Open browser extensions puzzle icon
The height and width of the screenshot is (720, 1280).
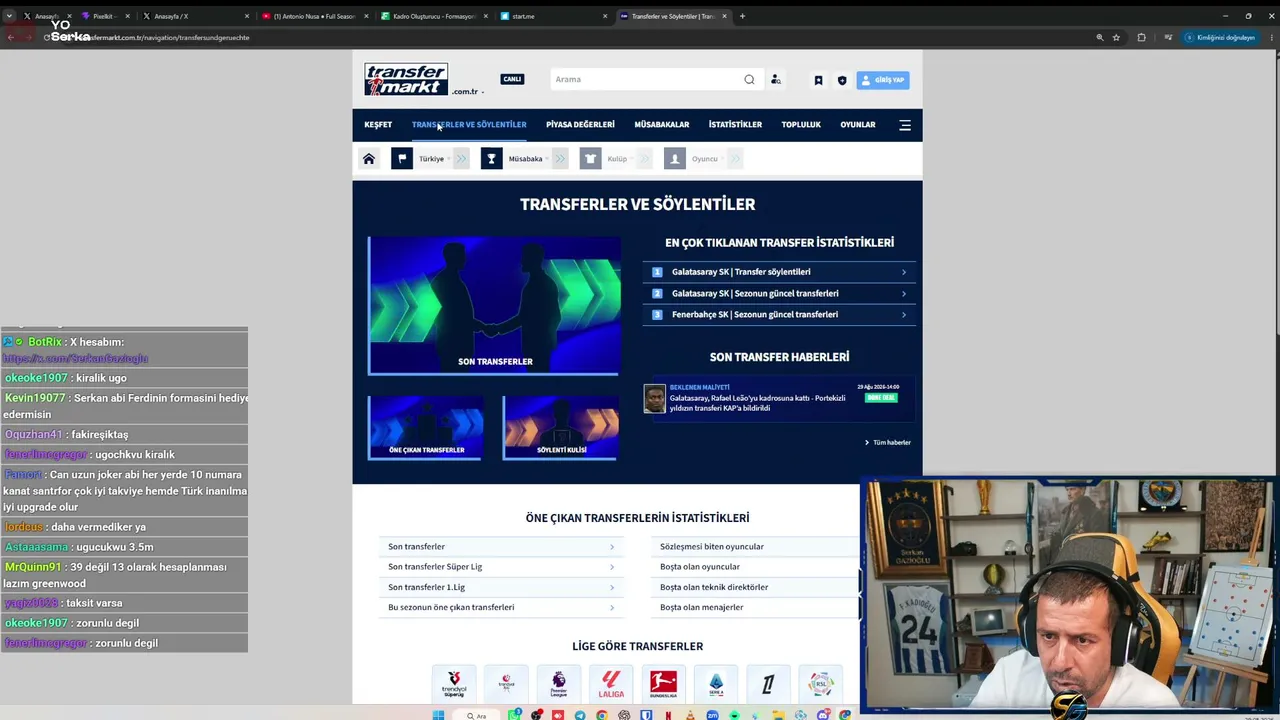1142,38
